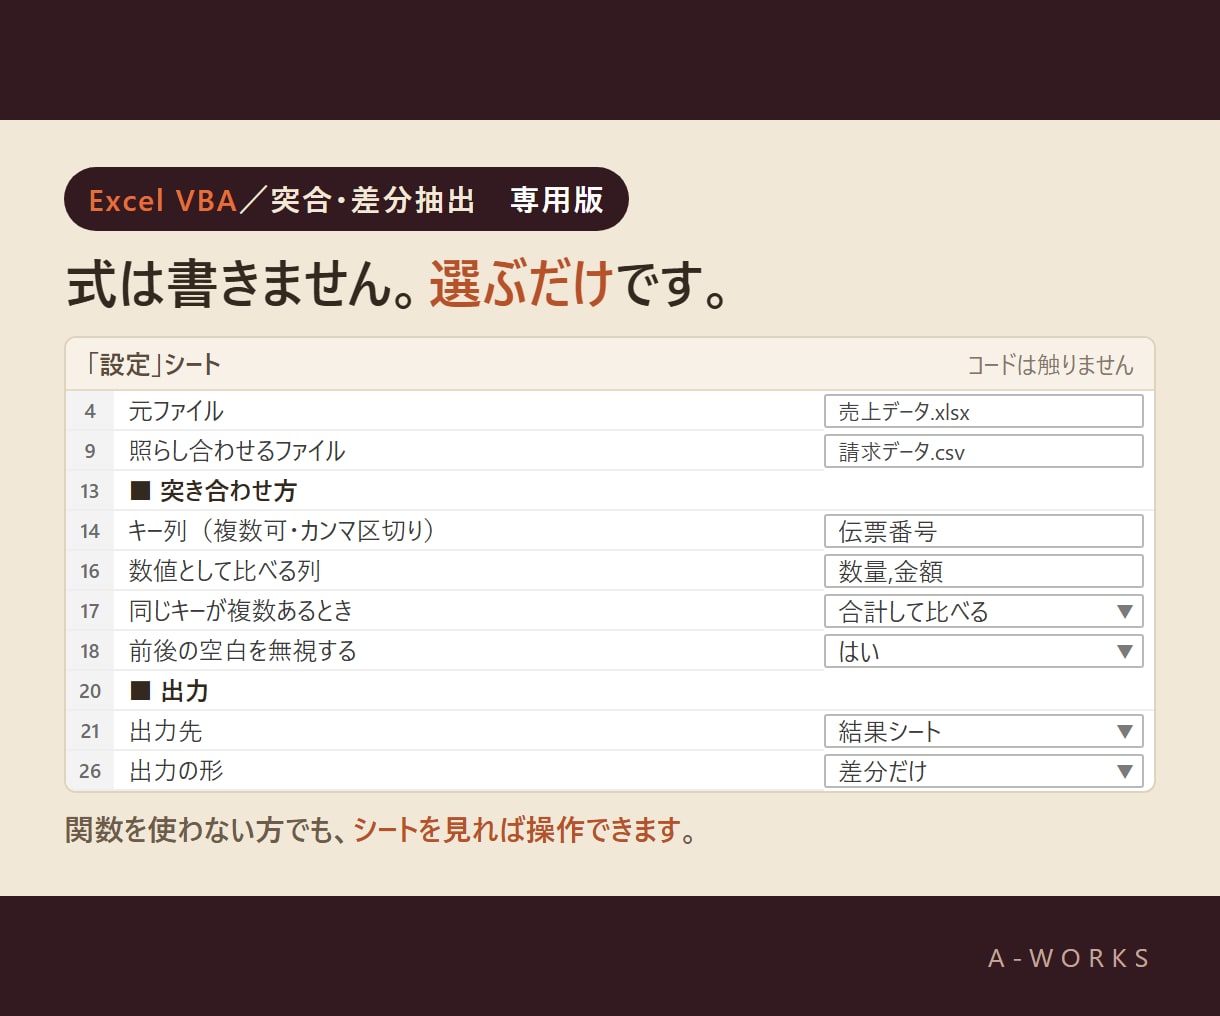Click the 出力の形 label

pyautogui.click(x=176, y=771)
